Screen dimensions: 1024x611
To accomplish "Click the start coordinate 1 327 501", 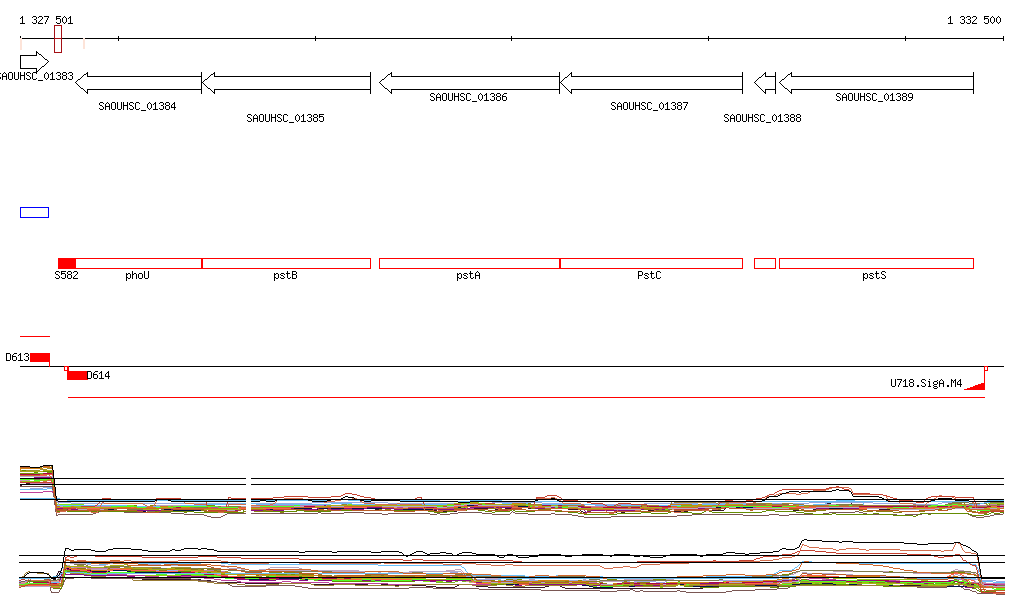I will (x=46, y=20).
